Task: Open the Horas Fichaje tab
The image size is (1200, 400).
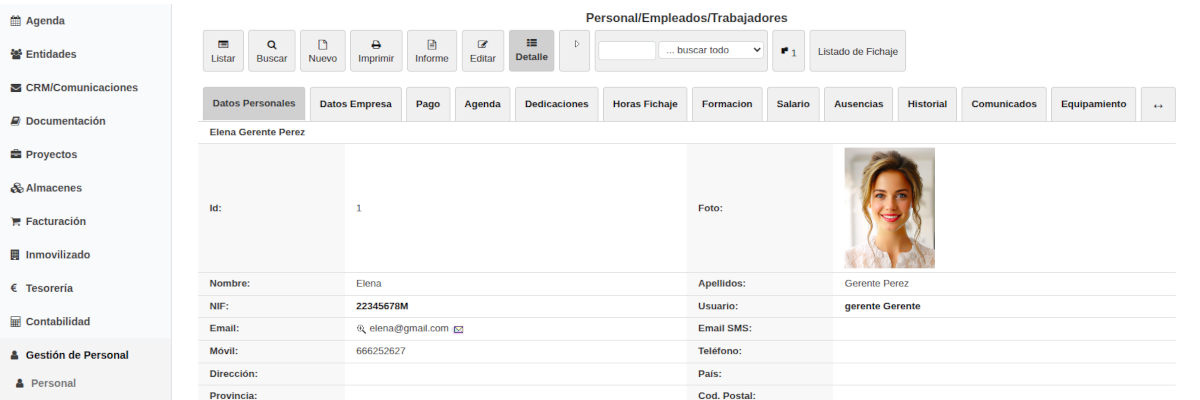Action: 645,104
